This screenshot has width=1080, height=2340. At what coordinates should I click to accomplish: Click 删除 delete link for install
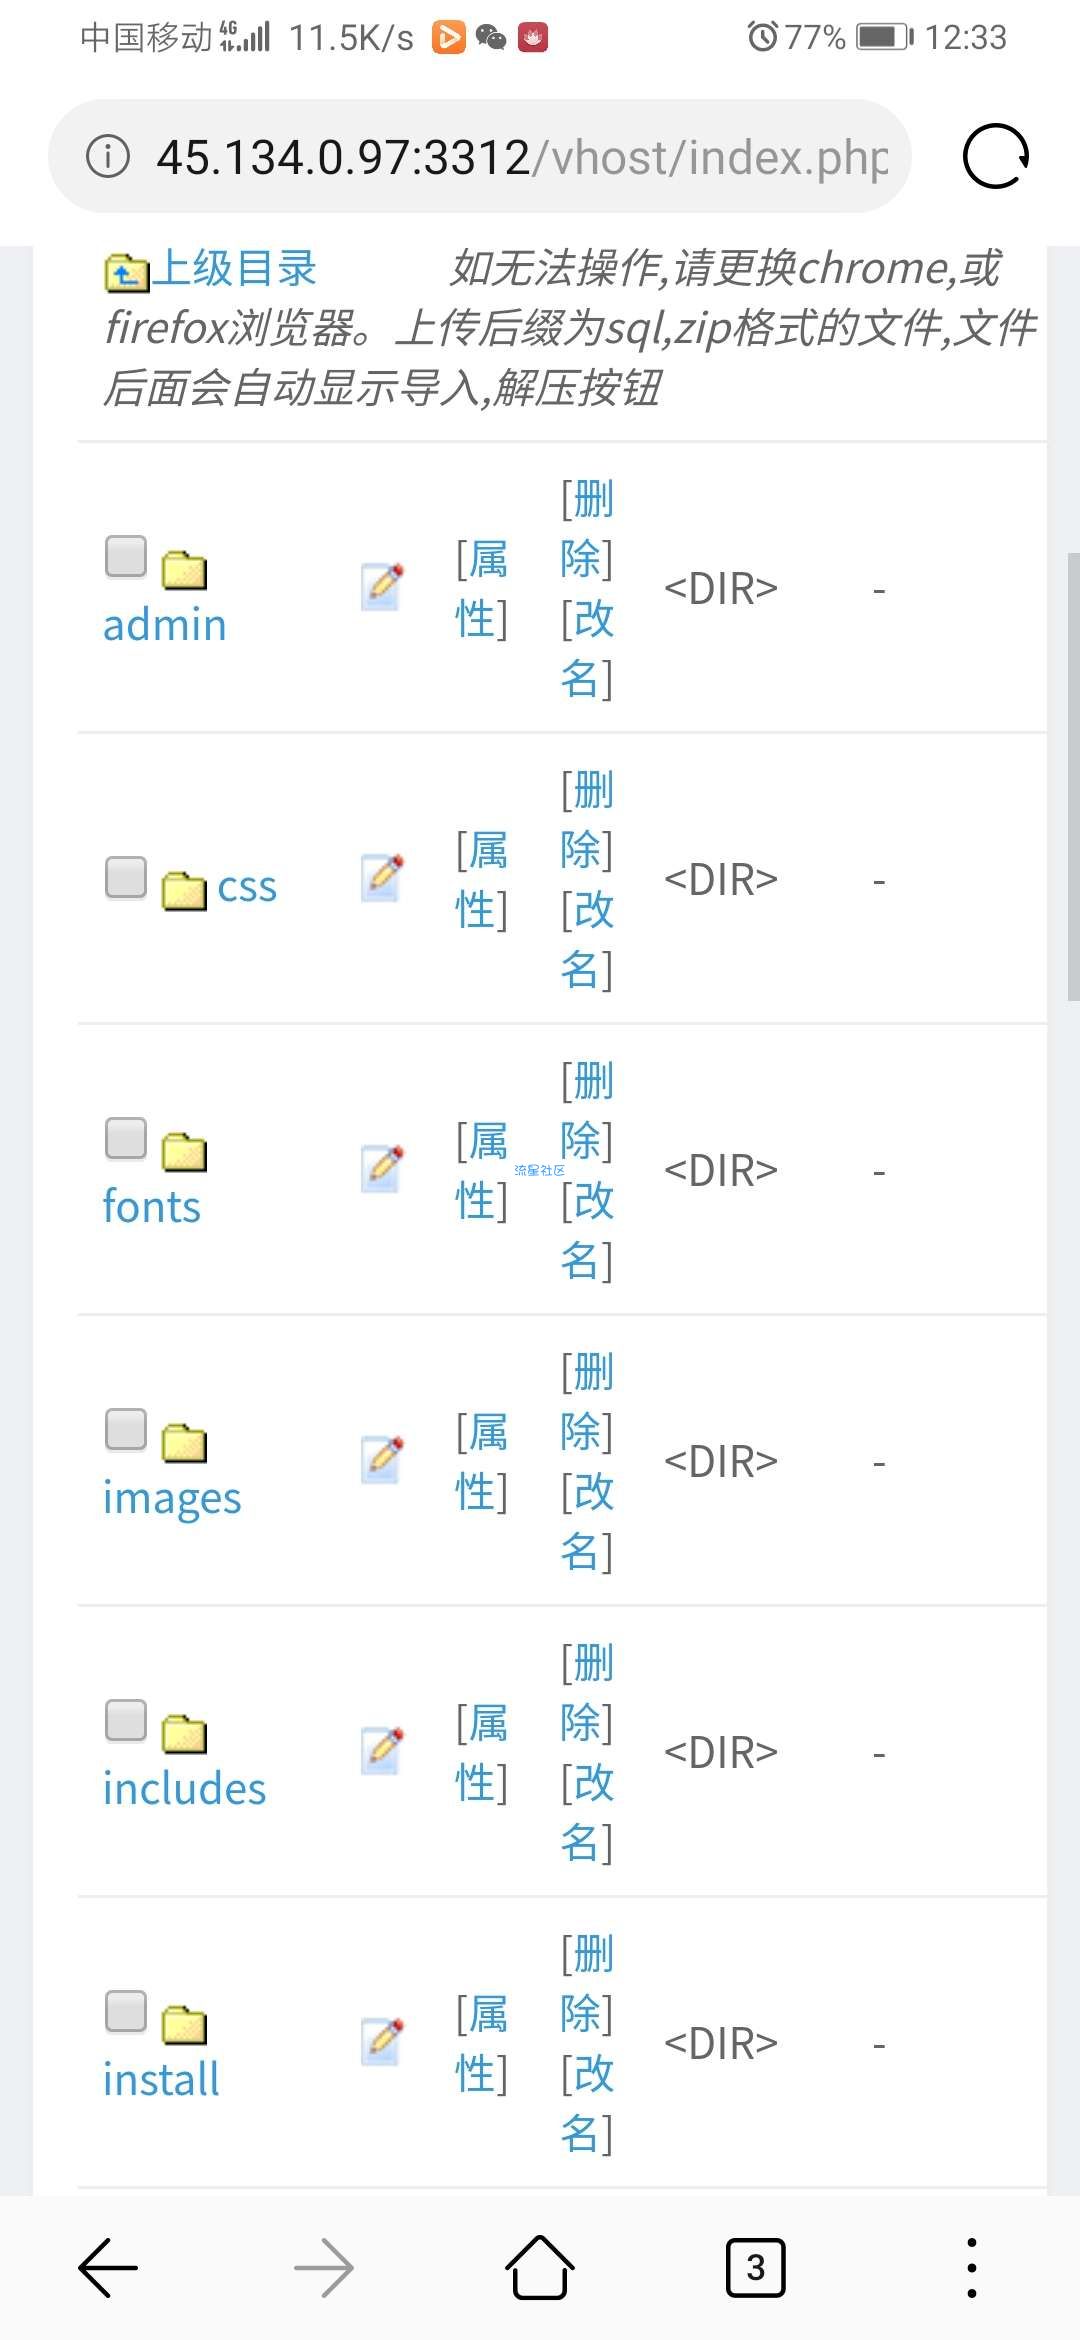pos(587,1982)
